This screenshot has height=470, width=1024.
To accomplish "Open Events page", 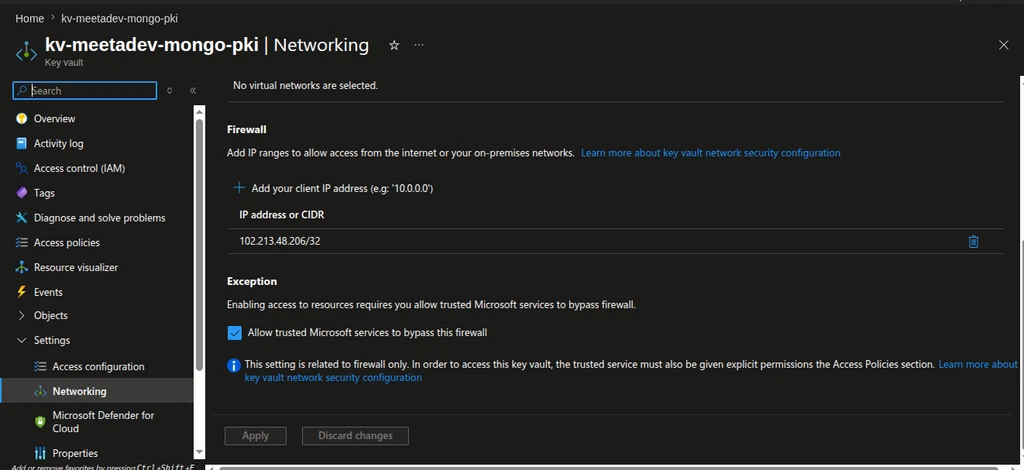I will [x=48, y=292].
